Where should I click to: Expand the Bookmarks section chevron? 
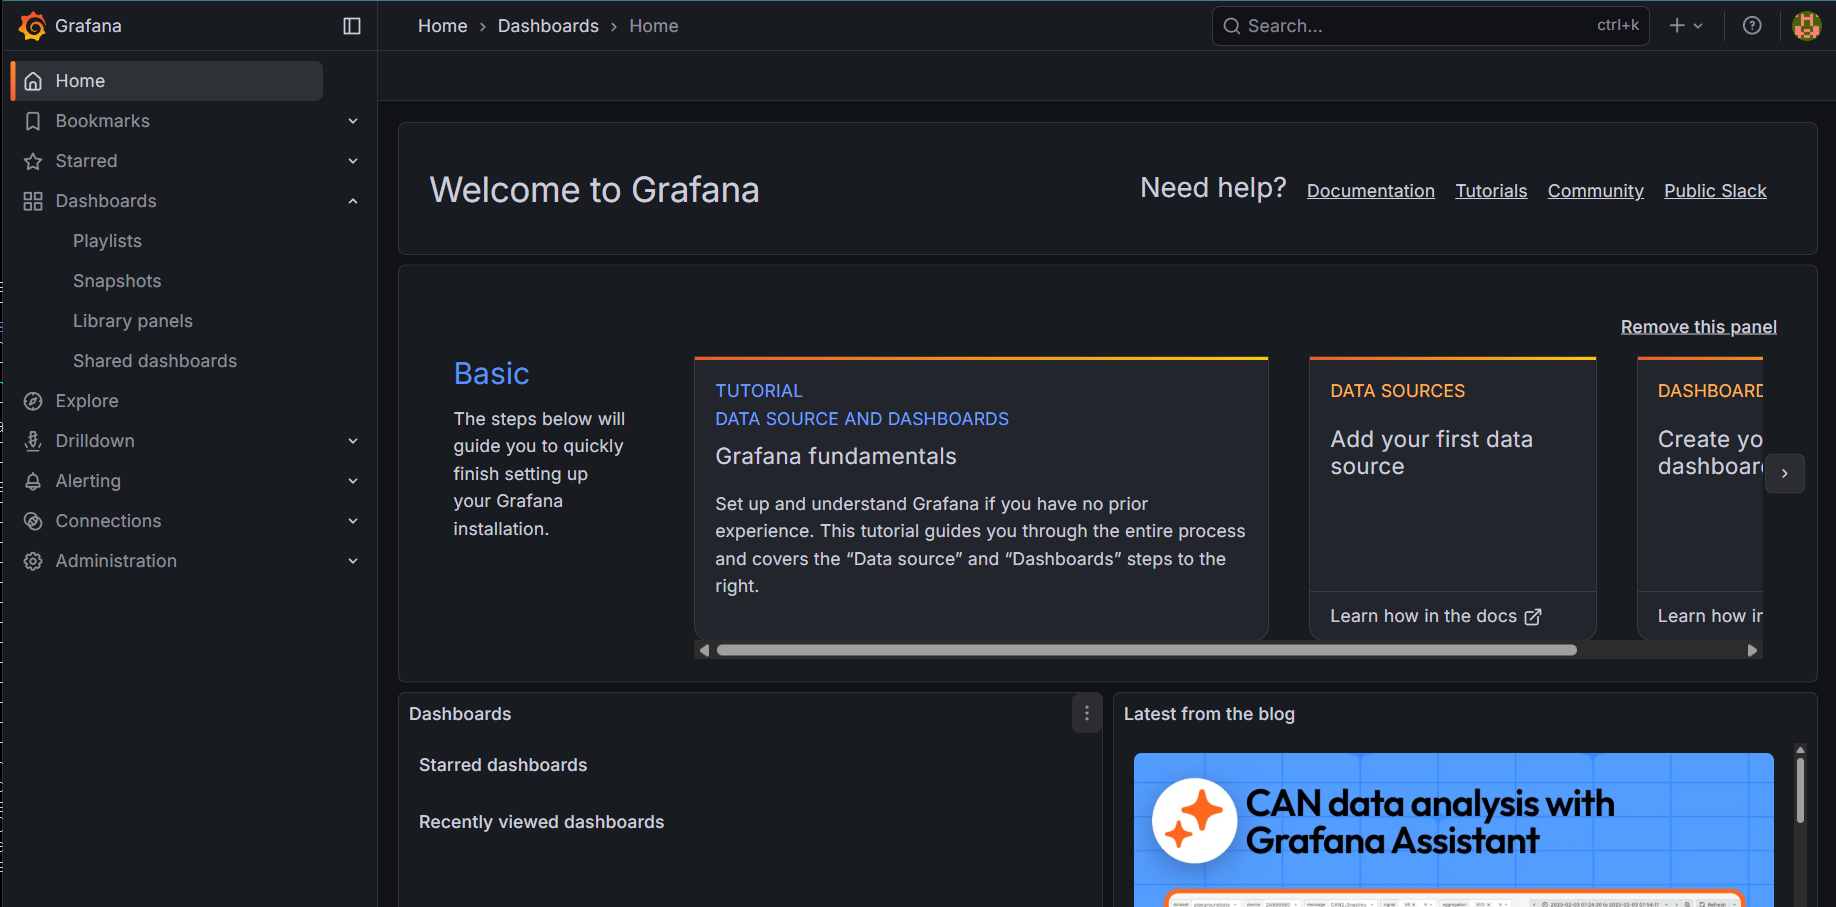(353, 121)
